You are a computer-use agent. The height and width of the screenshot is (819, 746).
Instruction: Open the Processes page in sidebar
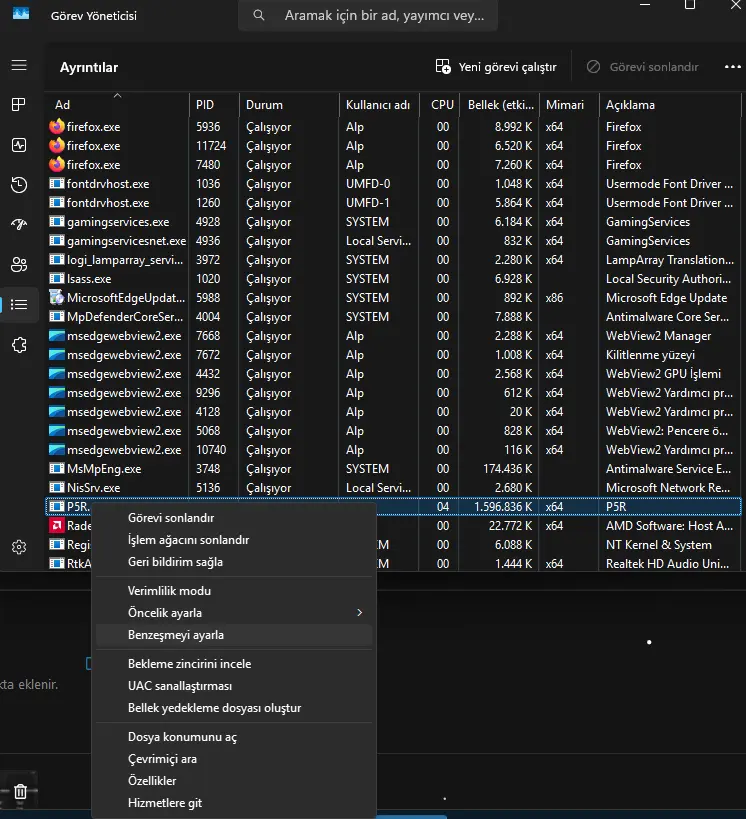tap(19, 104)
